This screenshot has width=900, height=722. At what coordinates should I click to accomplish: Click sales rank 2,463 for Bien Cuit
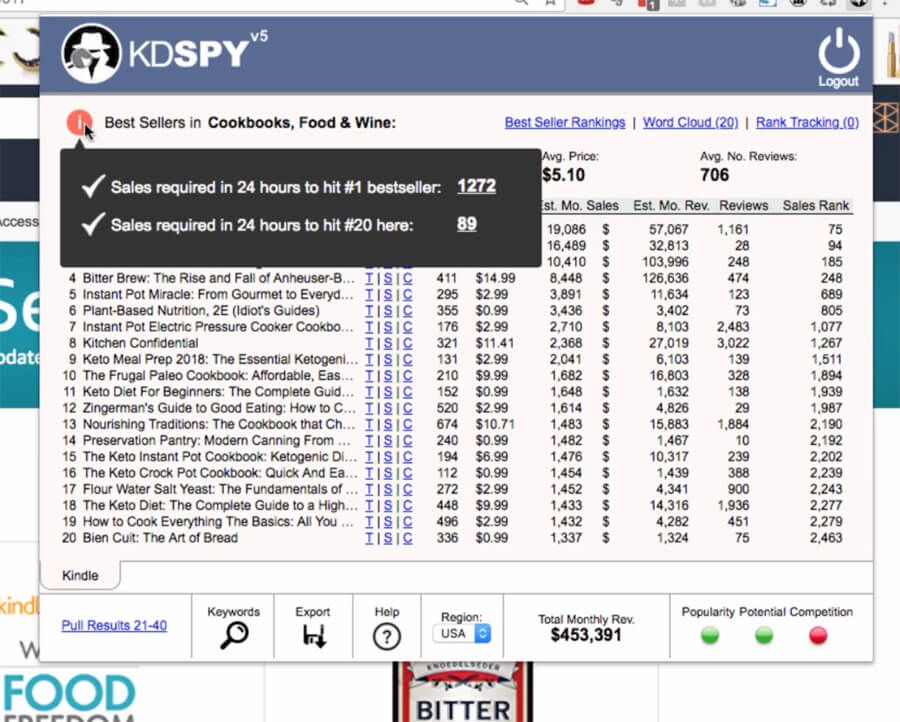coord(826,538)
